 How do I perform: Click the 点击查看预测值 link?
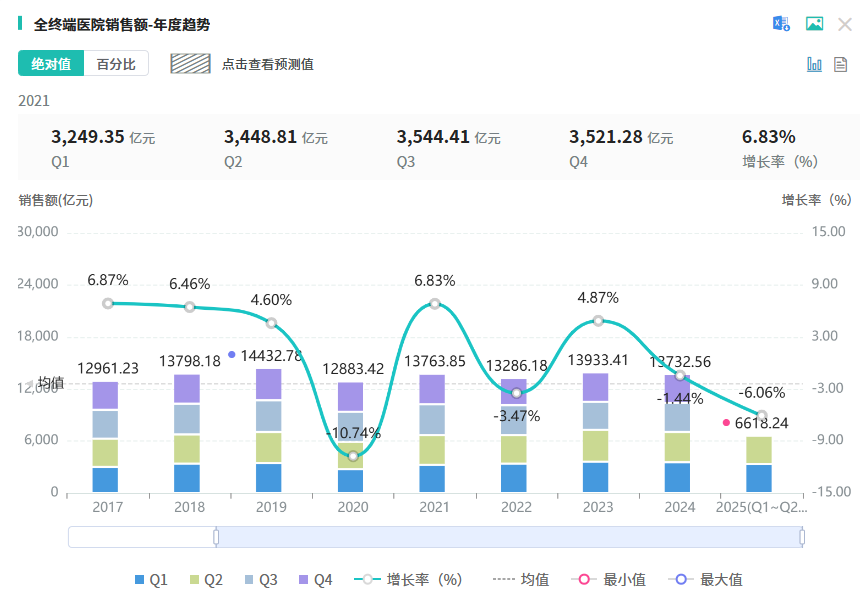coord(267,64)
